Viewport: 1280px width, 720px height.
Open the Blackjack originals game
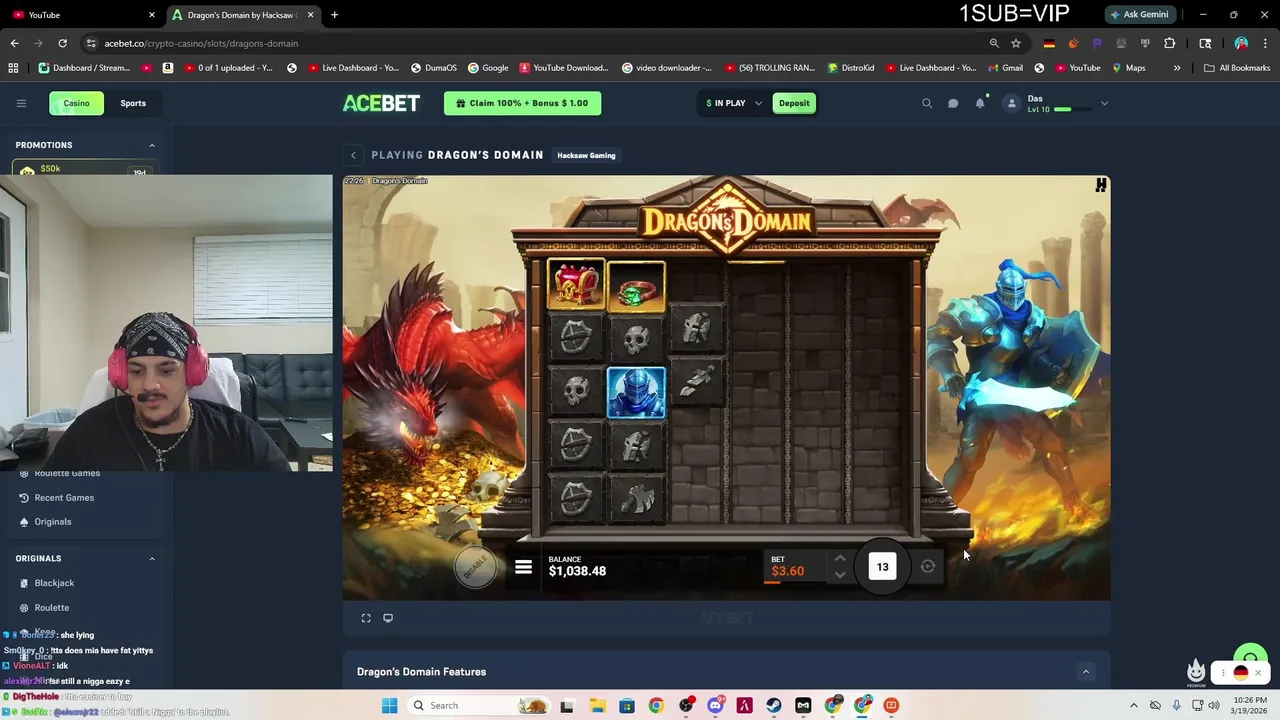(x=54, y=583)
